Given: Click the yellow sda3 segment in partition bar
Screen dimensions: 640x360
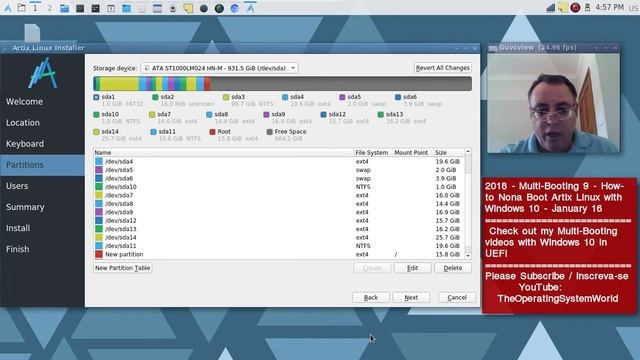Looking at the screenshot, I should point(119,84).
